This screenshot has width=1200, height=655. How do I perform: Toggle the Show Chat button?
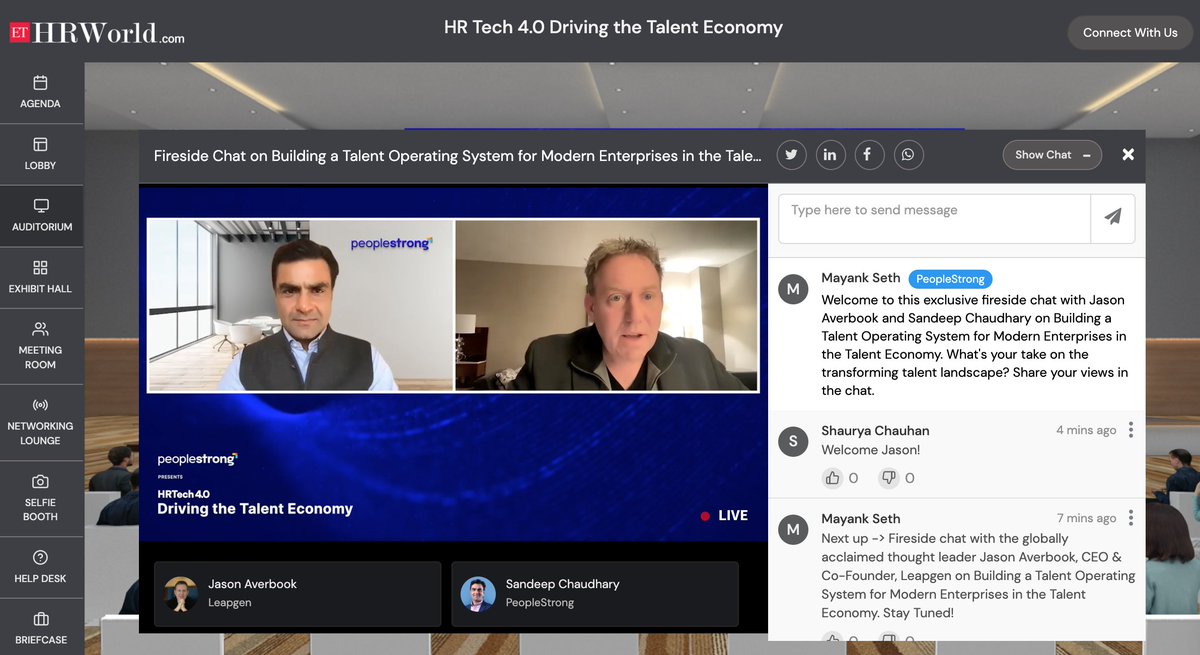coord(1052,155)
